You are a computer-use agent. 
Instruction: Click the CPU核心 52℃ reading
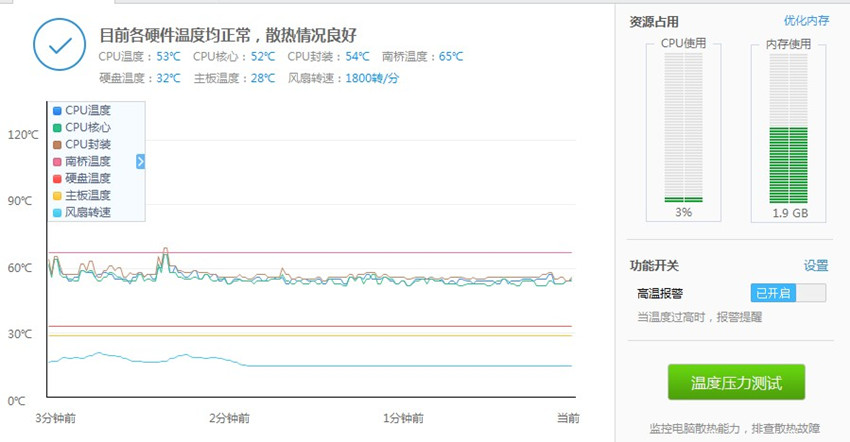tap(234, 56)
